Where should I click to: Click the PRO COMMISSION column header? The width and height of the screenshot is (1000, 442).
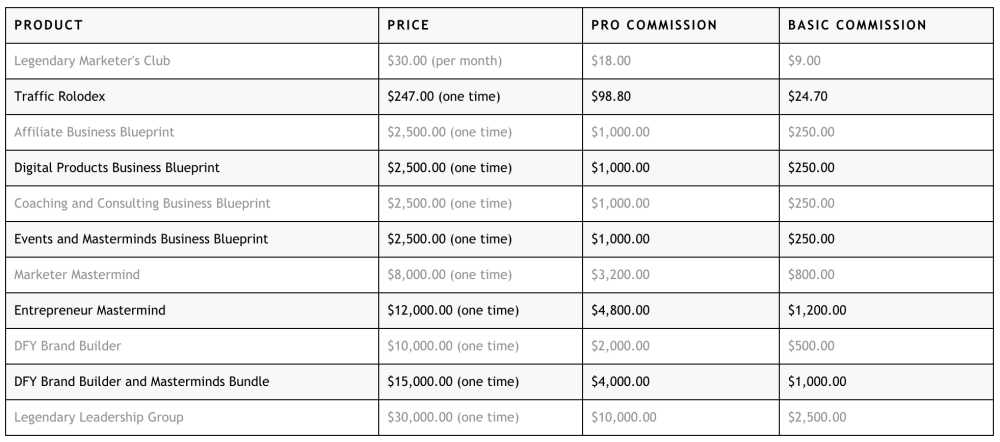point(654,25)
